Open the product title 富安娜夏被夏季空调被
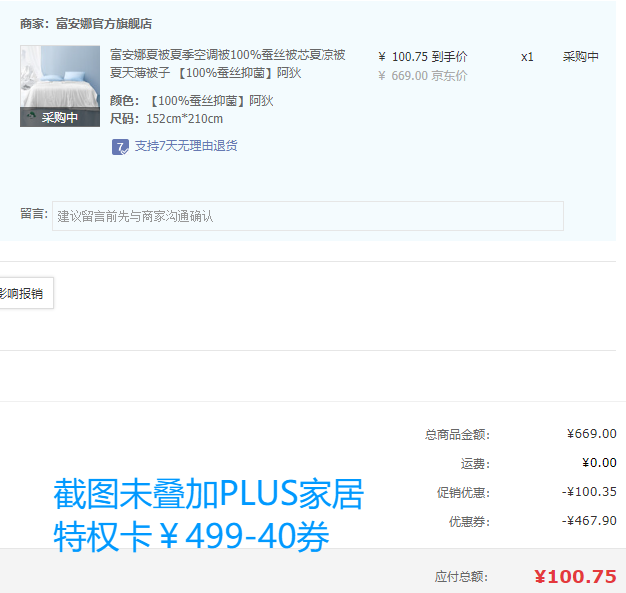The image size is (626, 593). click(x=228, y=63)
